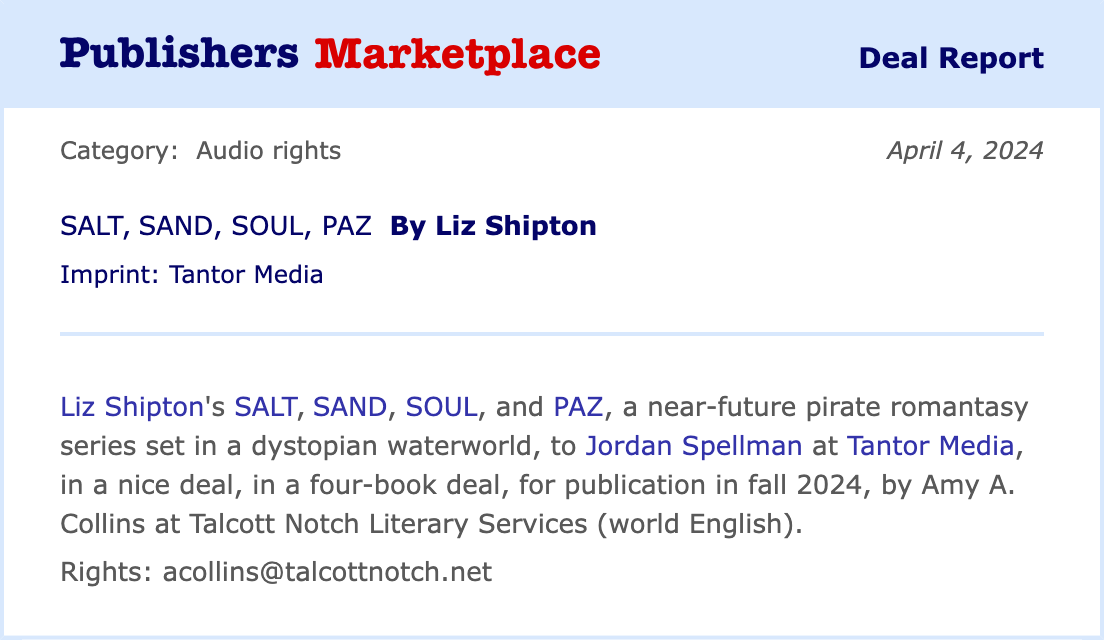Image resolution: width=1104 pixels, height=640 pixels.
Task: Click the "Category: Audio rights" text
Action: click(x=200, y=151)
